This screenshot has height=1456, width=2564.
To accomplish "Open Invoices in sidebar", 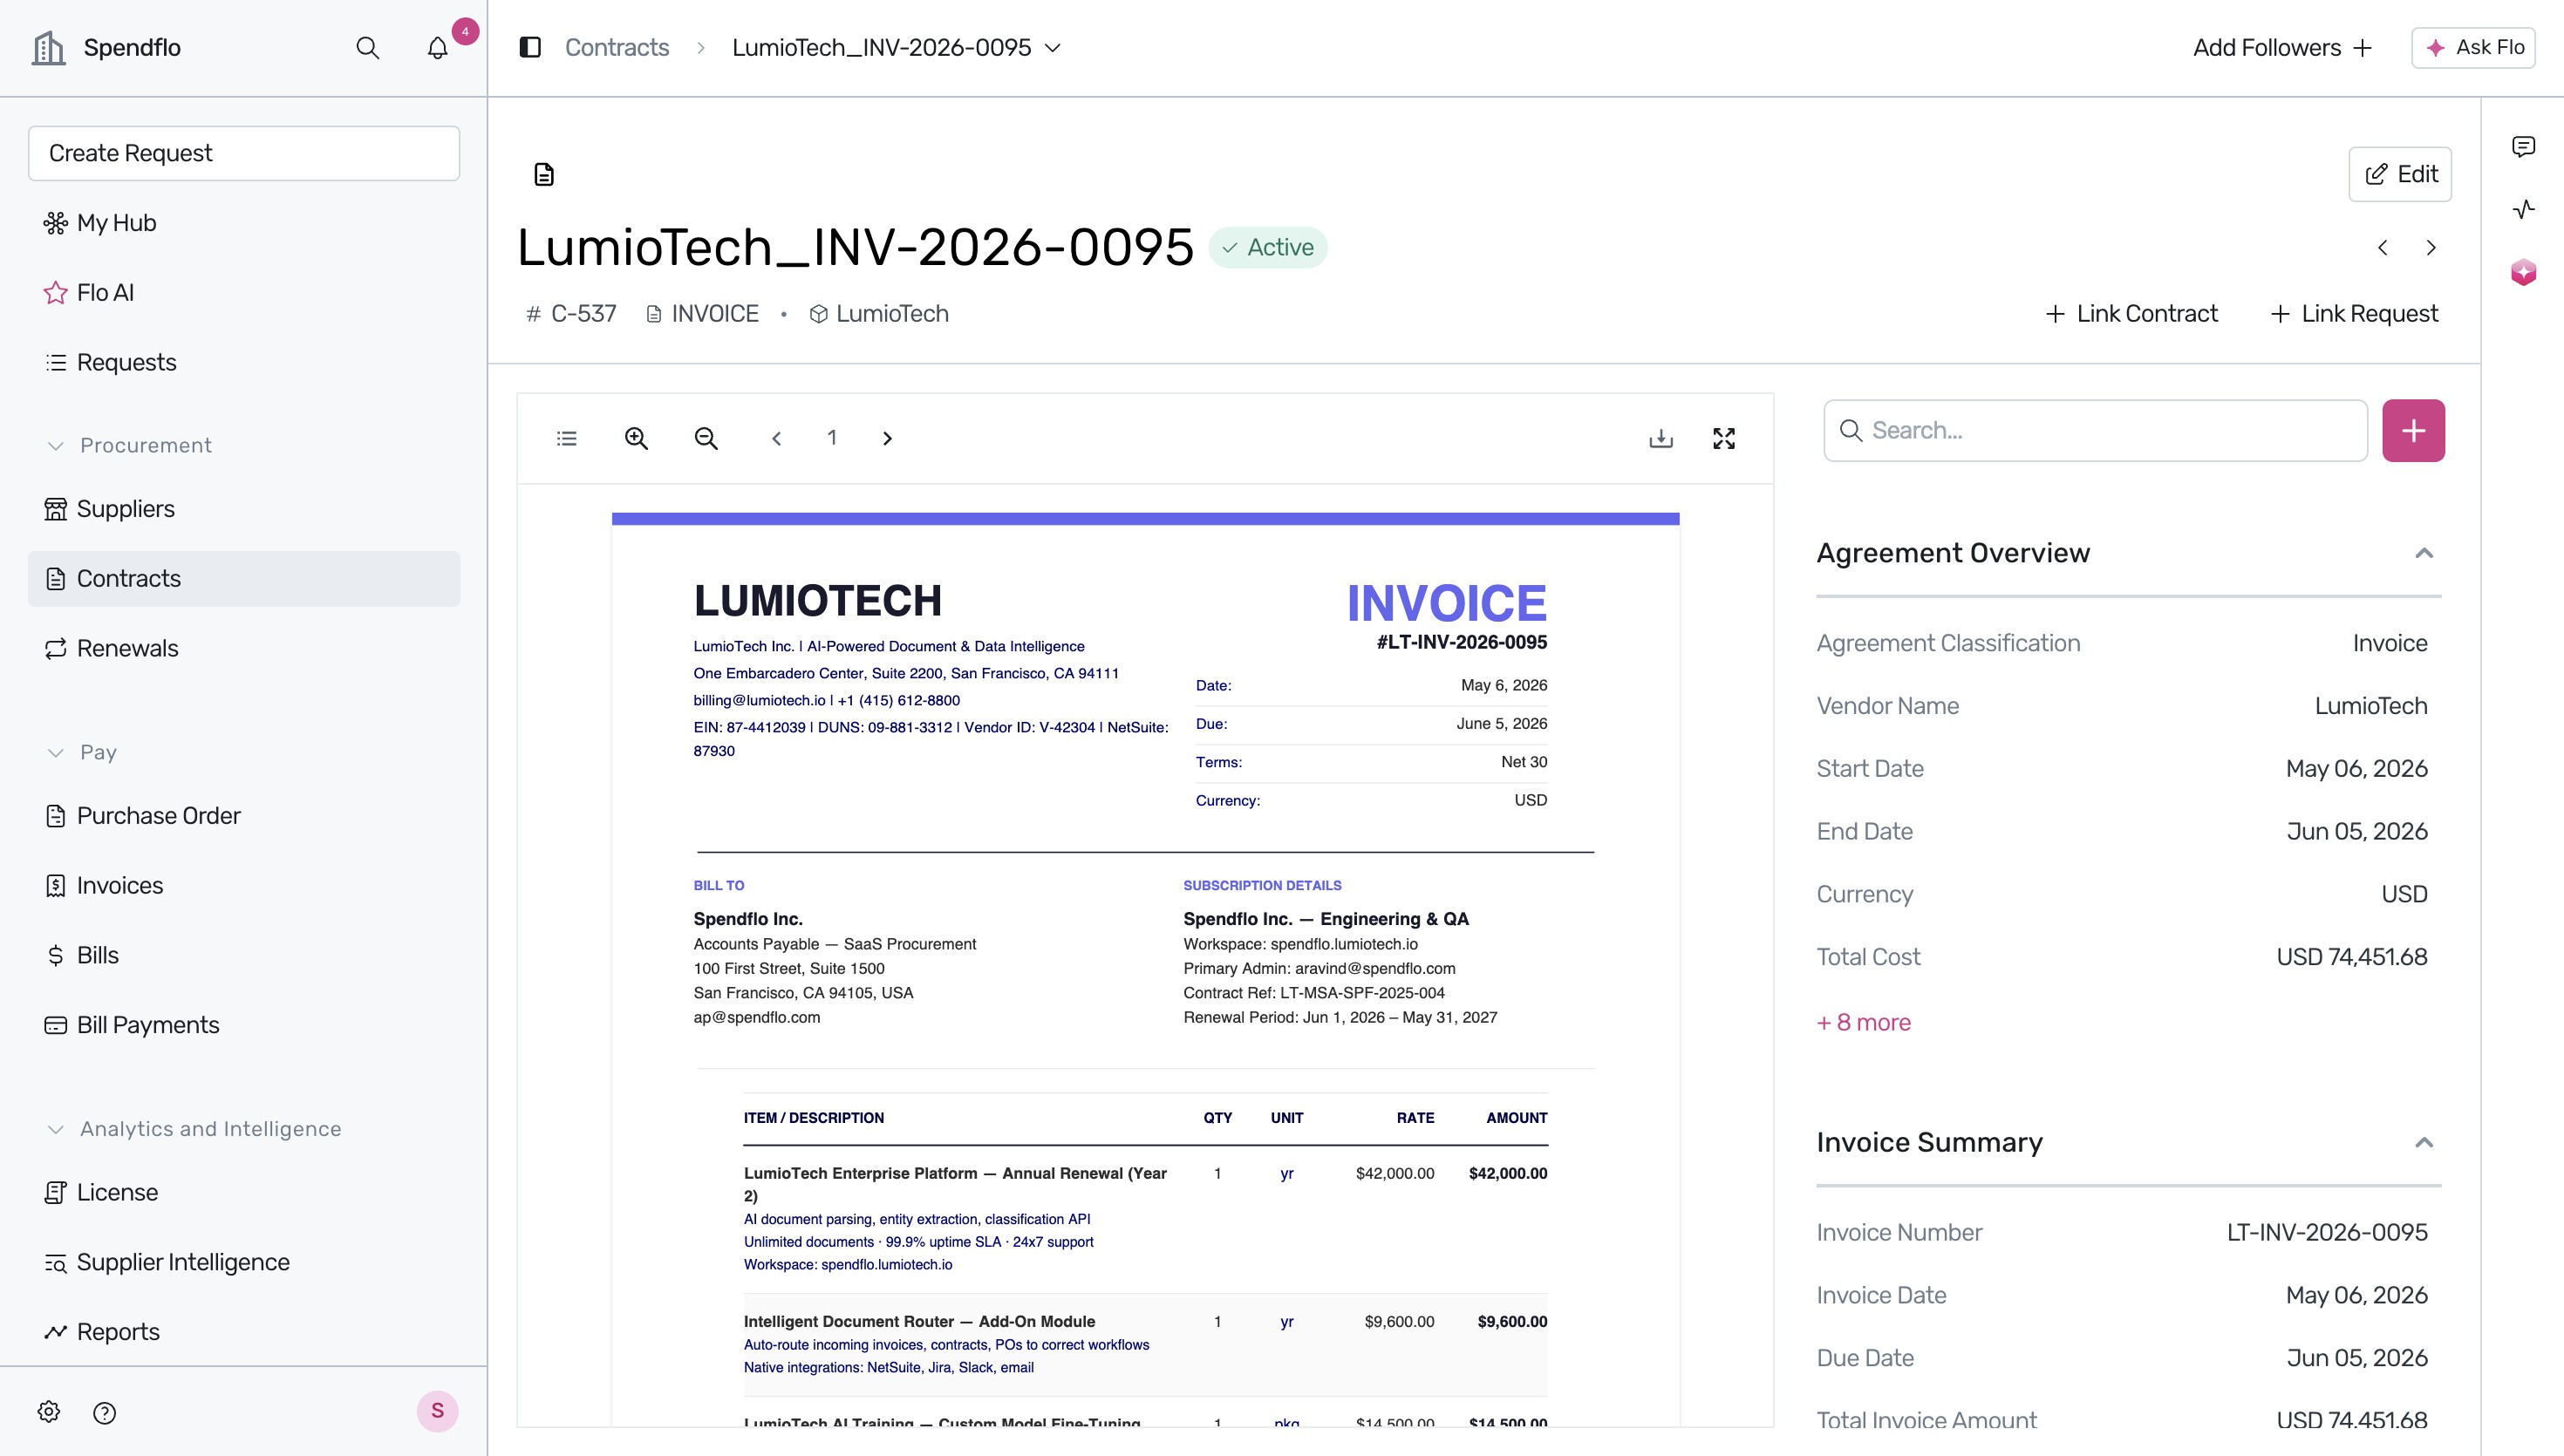I will point(244,886).
